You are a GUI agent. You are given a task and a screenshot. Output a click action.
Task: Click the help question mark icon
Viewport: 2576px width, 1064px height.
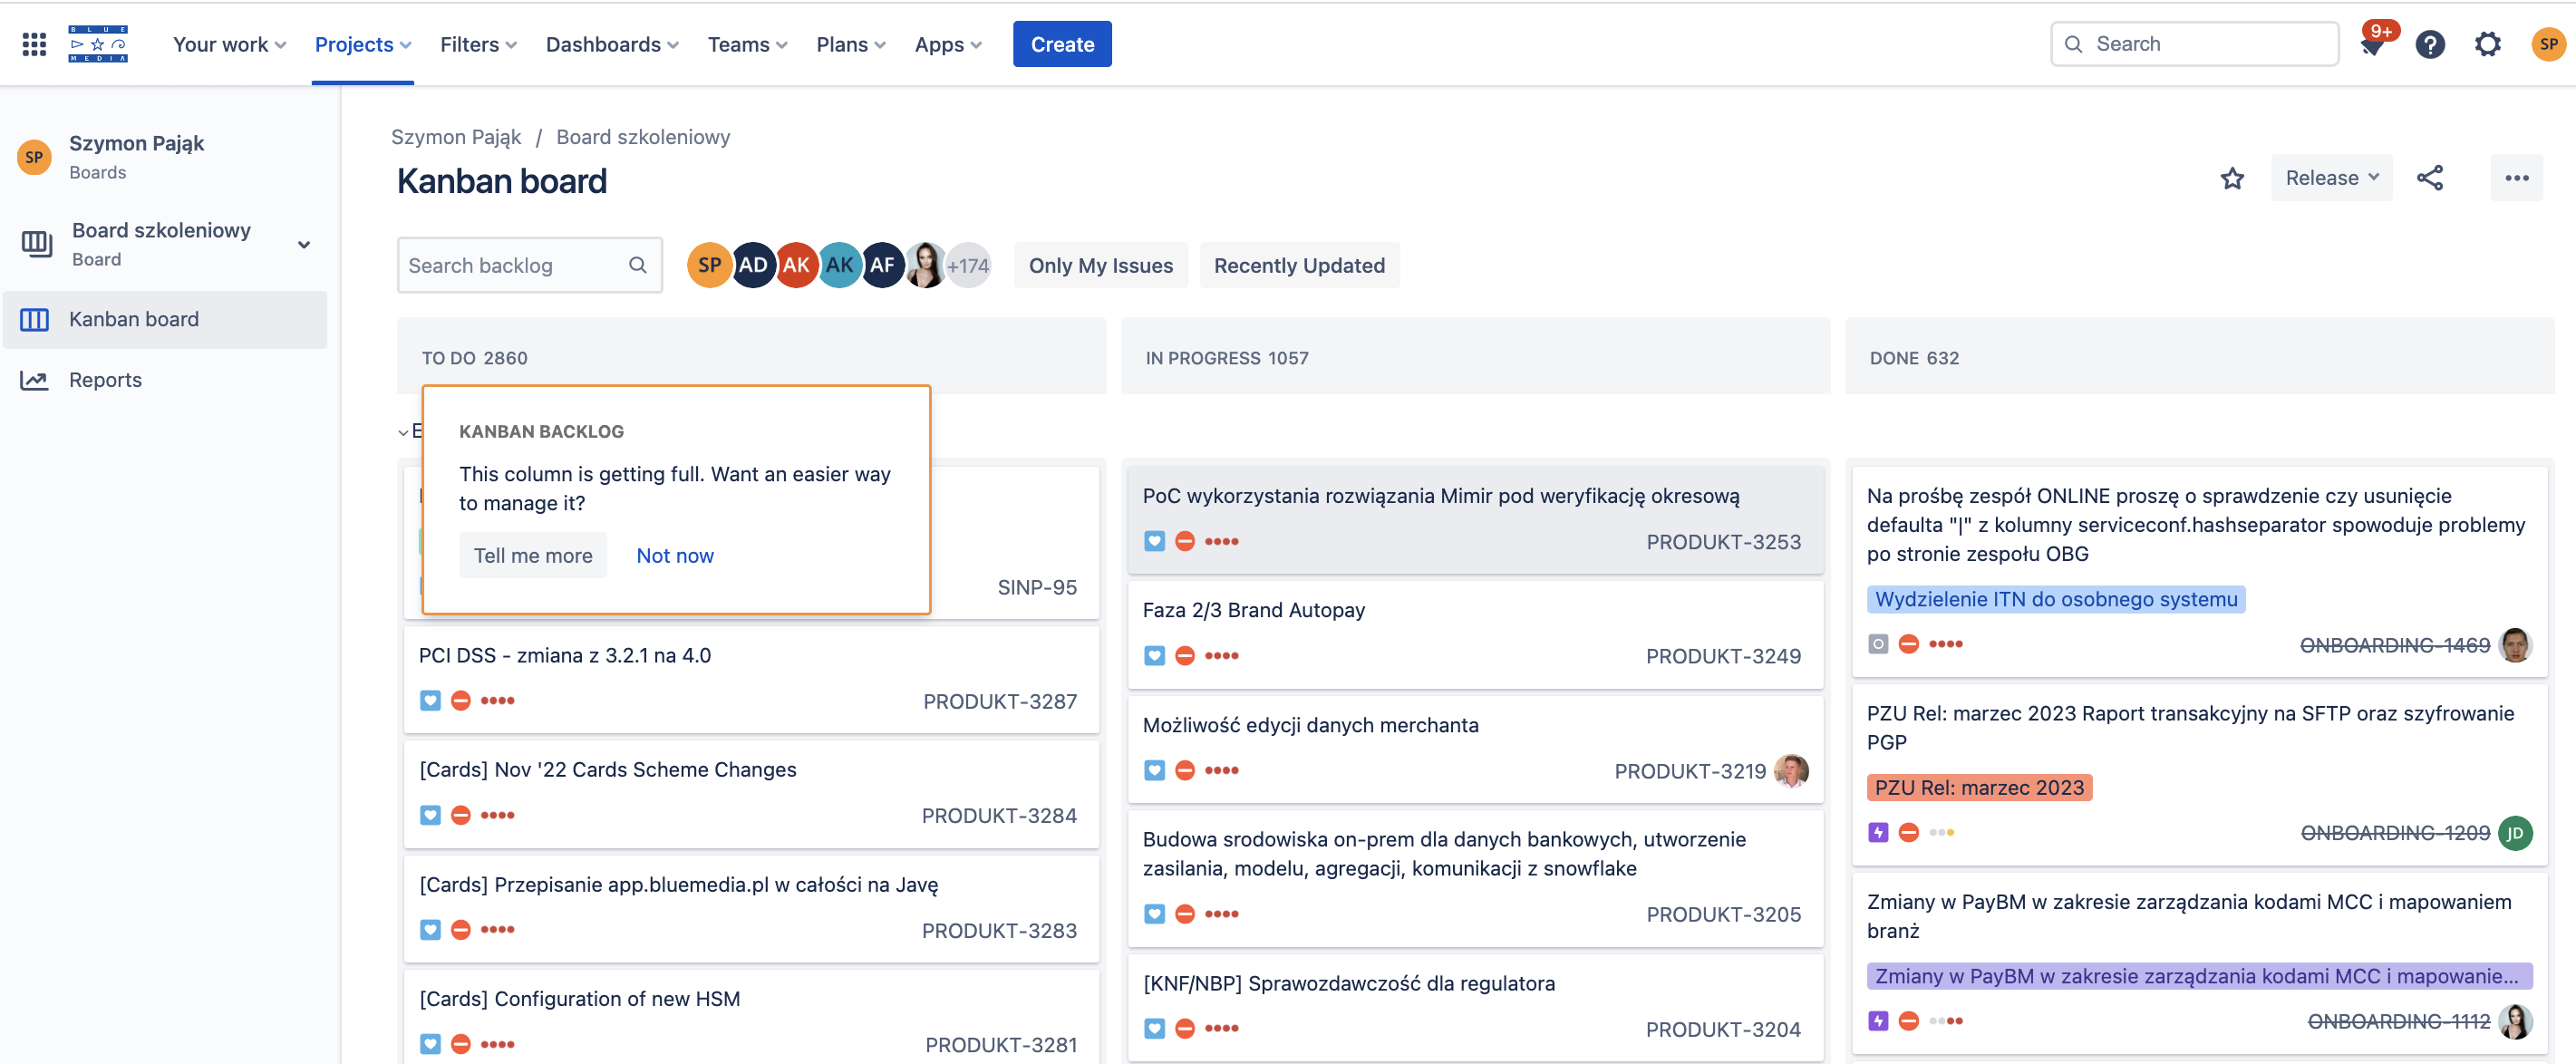(x=2429, y=44)
